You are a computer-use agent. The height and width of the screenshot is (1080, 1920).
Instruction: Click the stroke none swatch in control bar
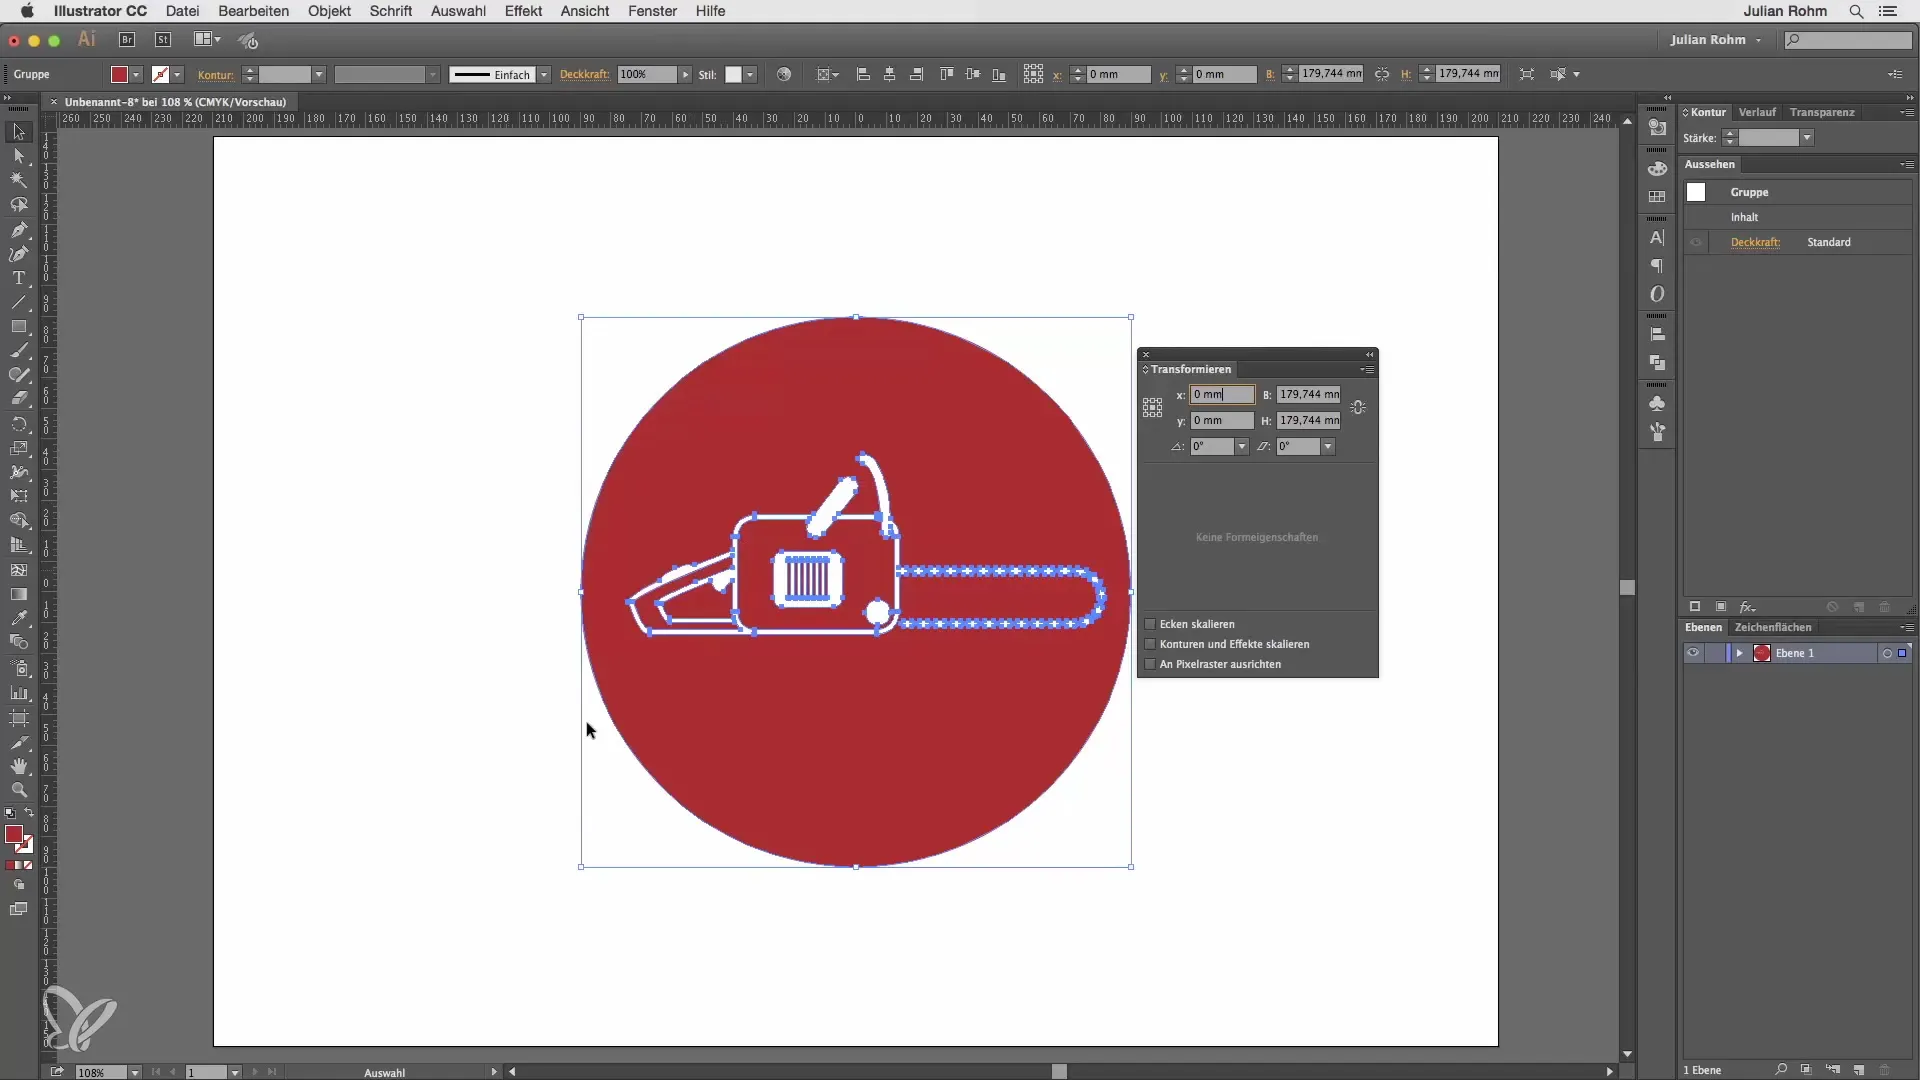(160, 75)
